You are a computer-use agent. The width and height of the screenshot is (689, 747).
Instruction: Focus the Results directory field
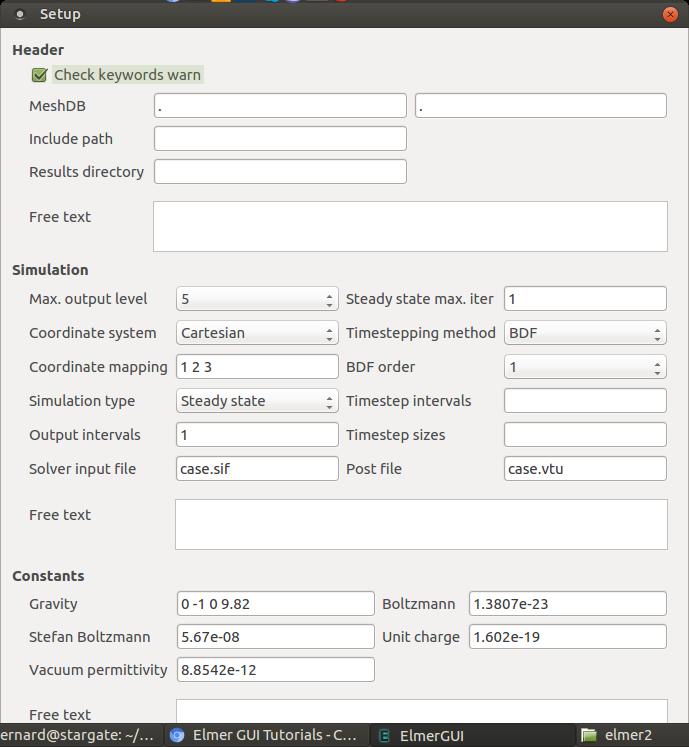pos(280,172)
